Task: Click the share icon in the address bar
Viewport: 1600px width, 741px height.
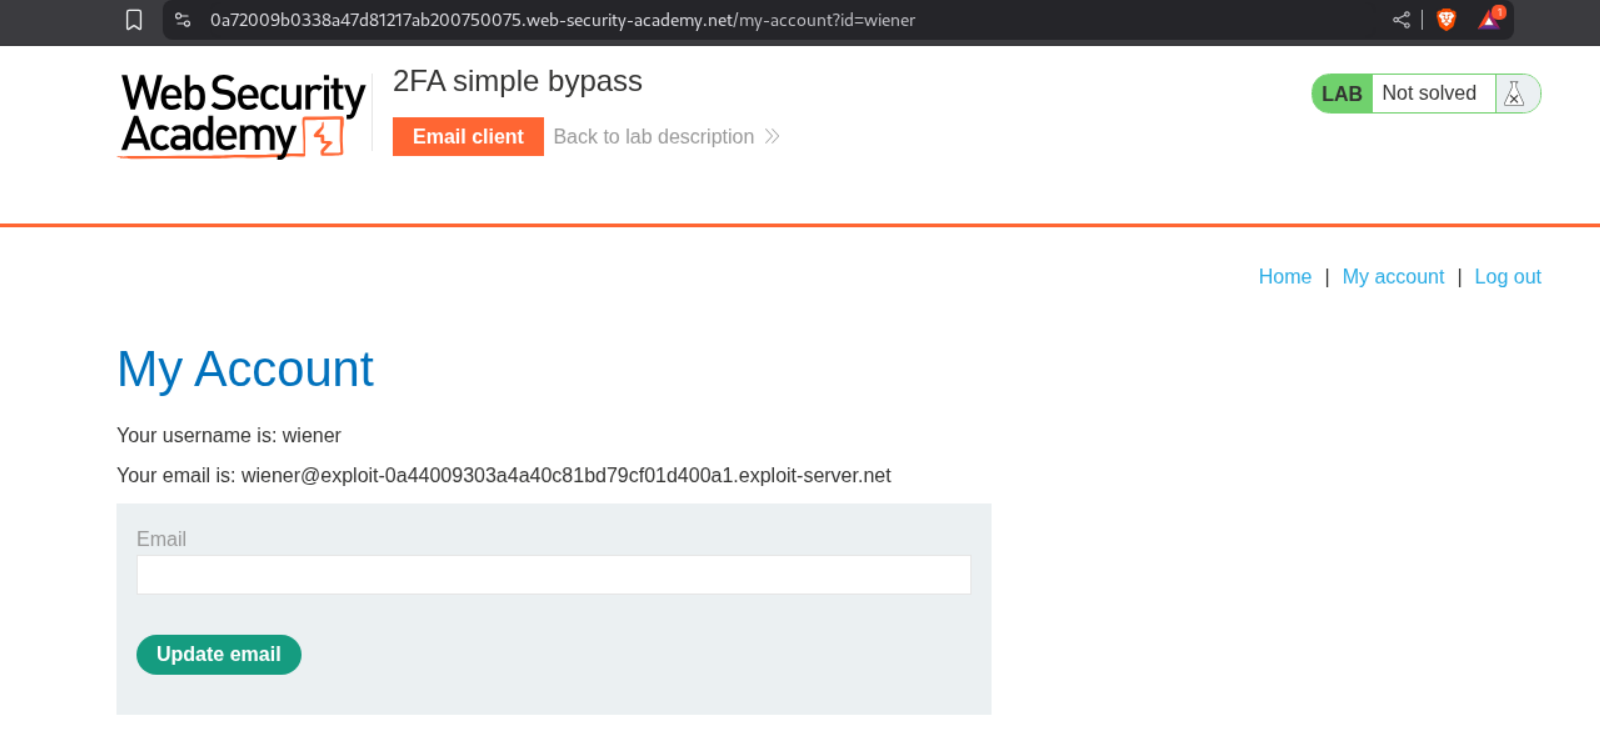Action: tap(1401, 20)
